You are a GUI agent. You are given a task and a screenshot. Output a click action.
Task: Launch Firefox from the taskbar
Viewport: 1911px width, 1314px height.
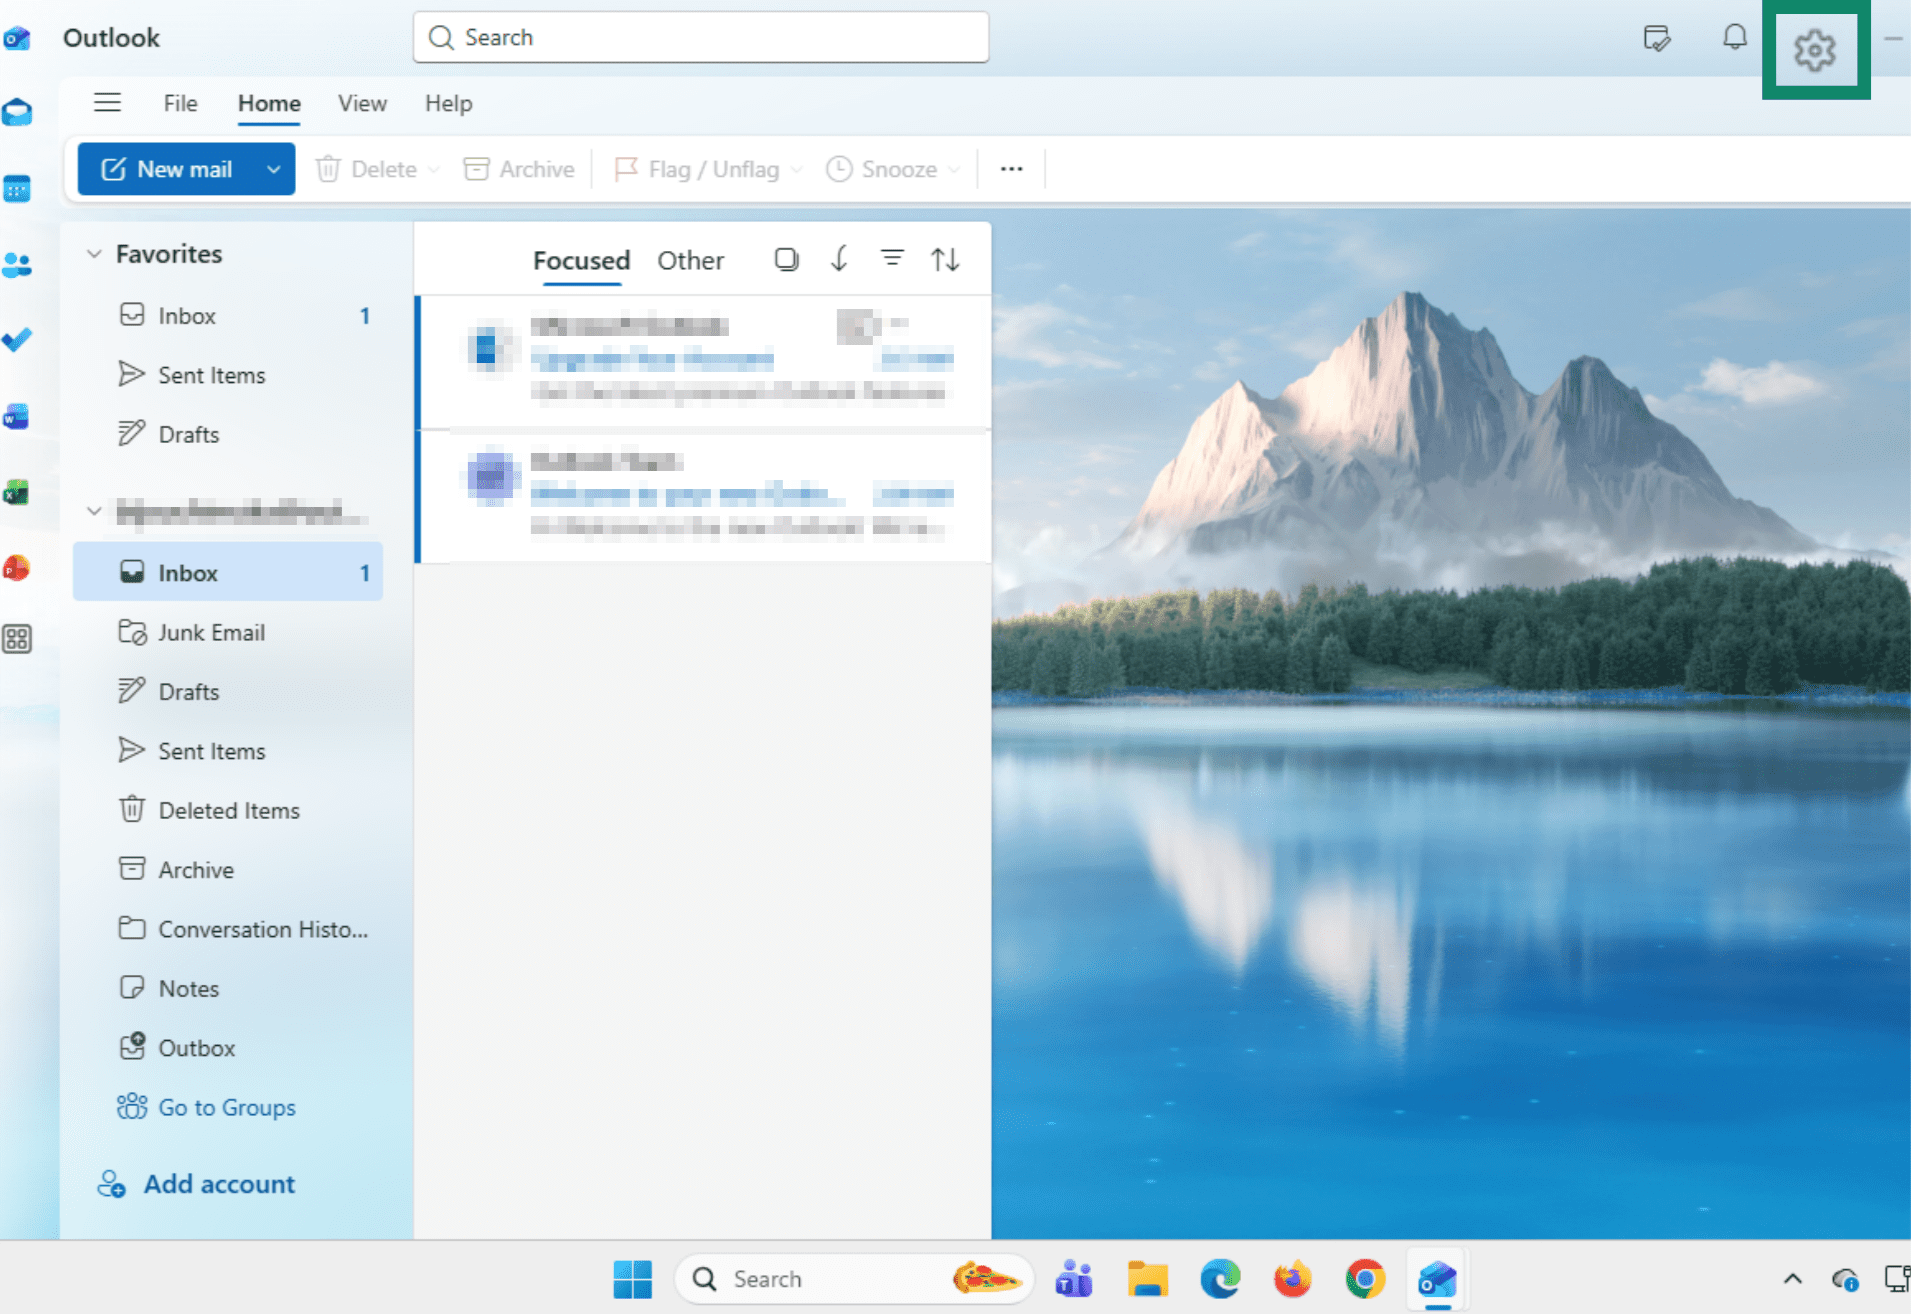1292,1279
